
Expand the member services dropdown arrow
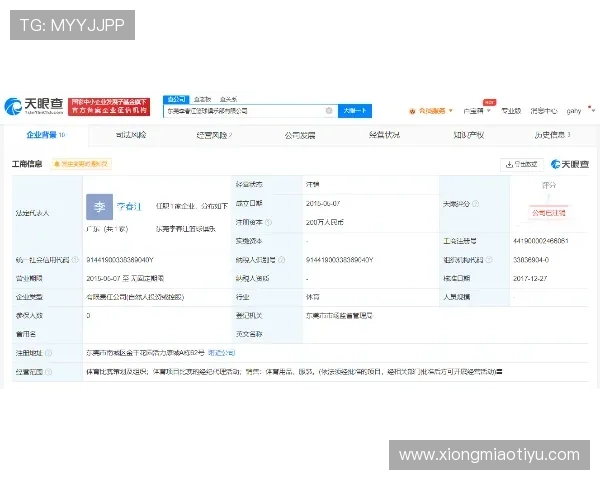pos(451,111)
